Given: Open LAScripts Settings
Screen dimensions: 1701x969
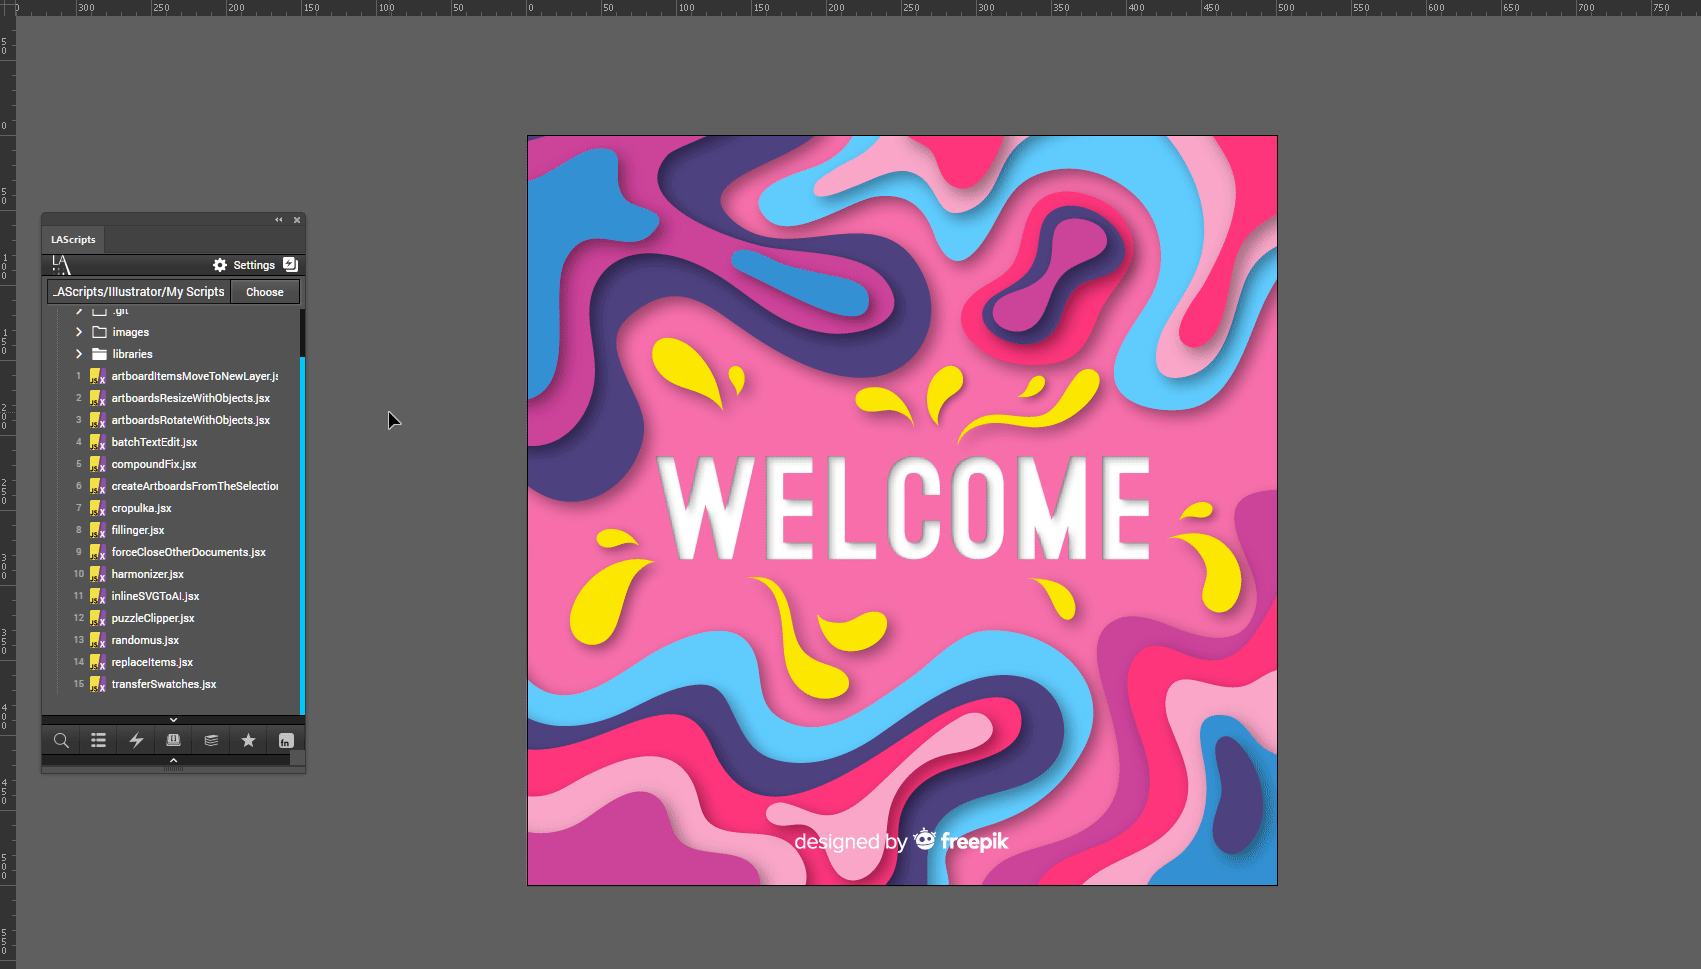Looking at the screenshot, I should pos(244,265).
